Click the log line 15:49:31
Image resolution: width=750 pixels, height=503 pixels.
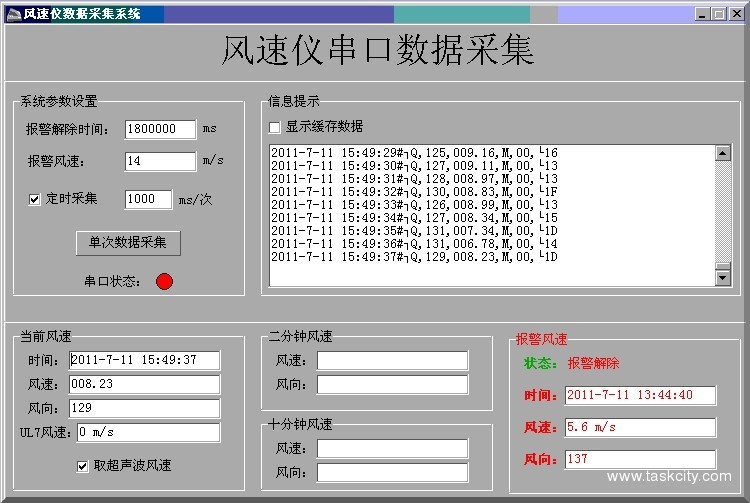click(x=414, y=179)
